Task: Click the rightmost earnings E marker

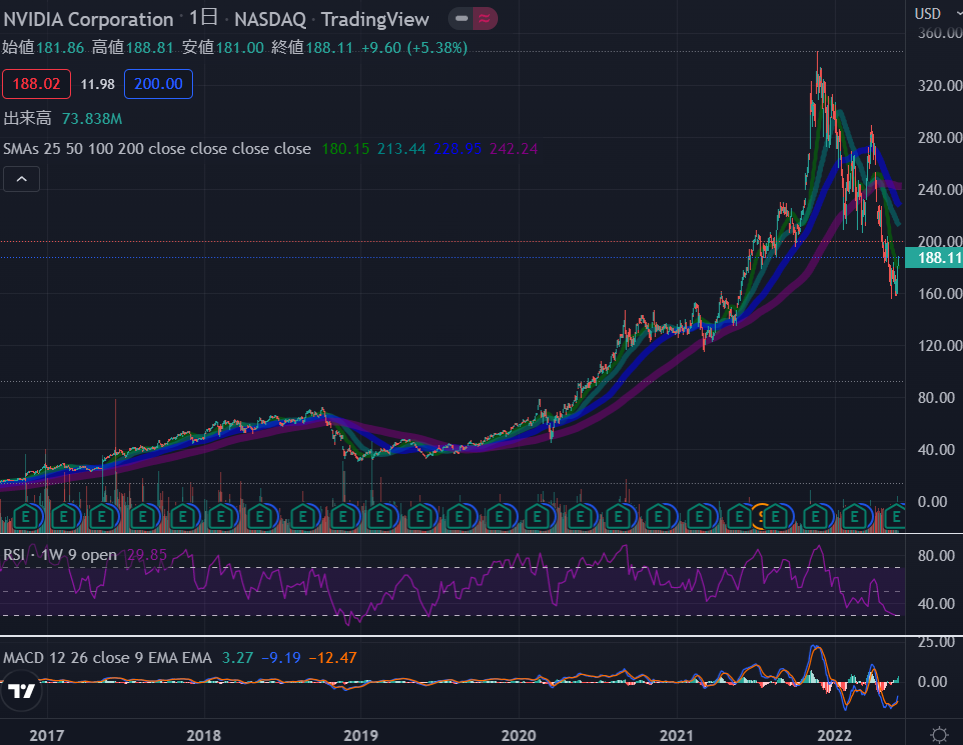Action: 896,517
